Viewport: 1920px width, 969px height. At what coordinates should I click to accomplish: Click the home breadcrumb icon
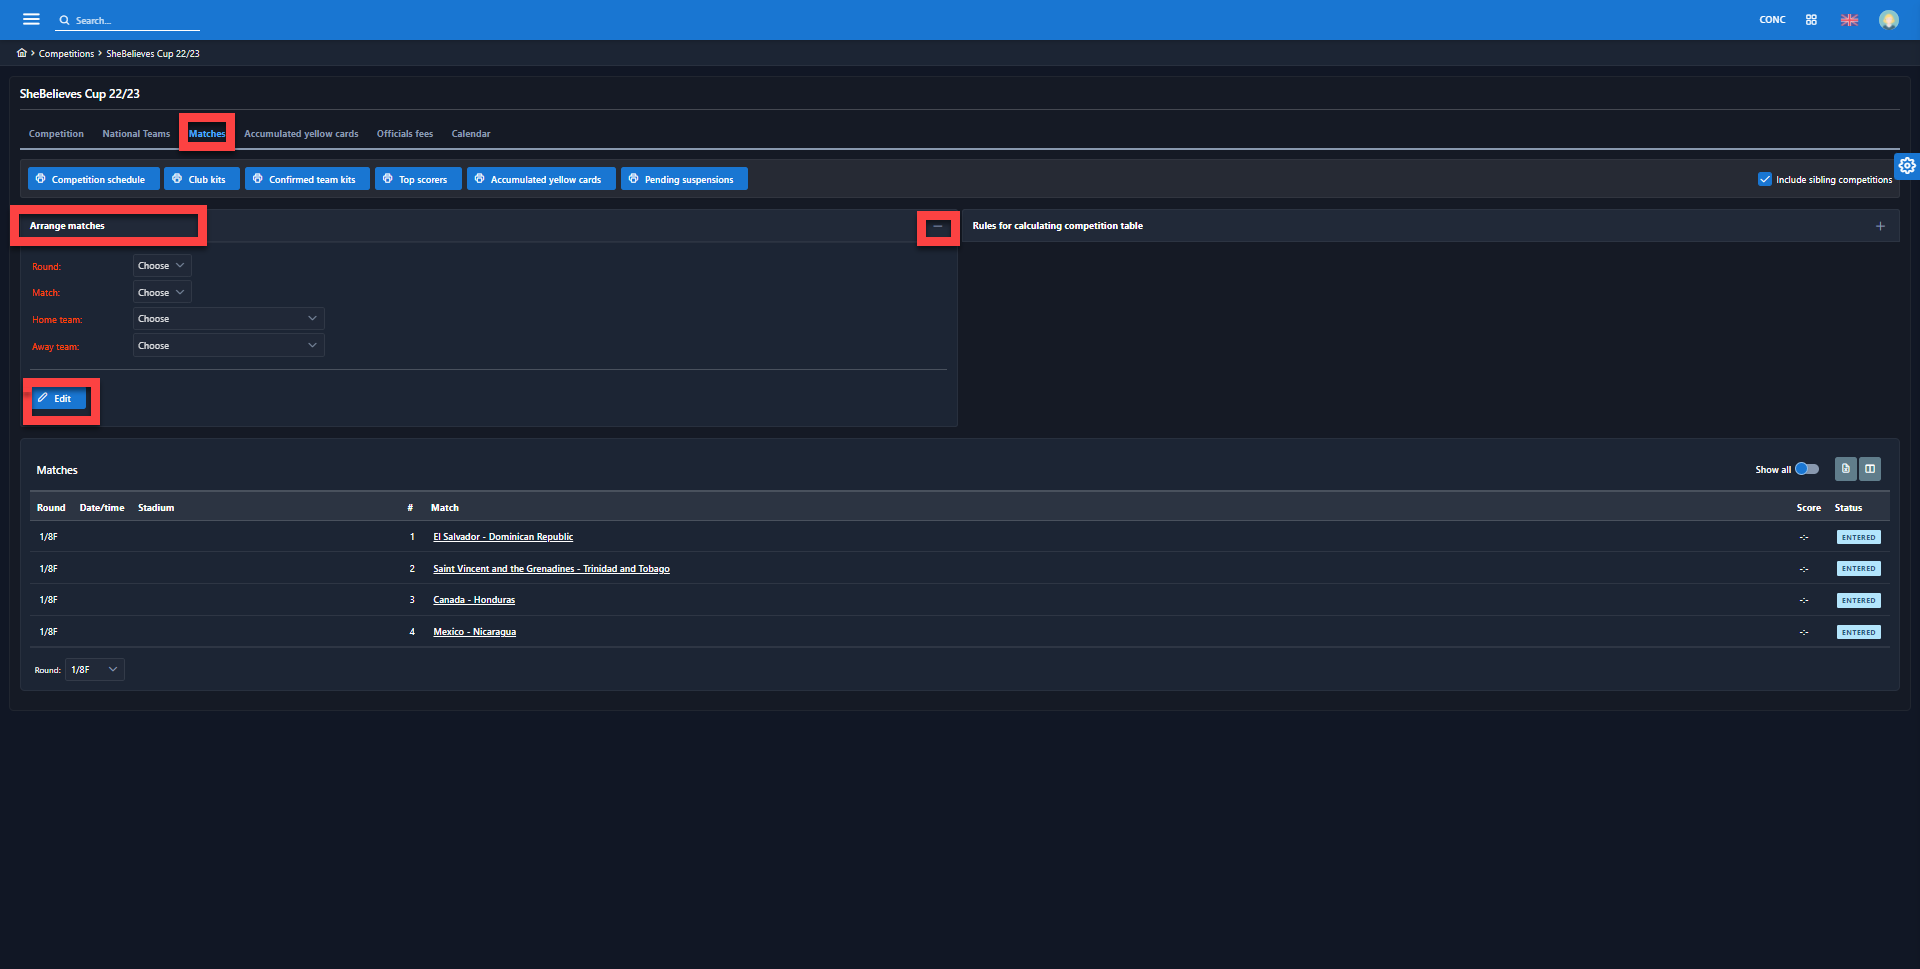point(22,53)
